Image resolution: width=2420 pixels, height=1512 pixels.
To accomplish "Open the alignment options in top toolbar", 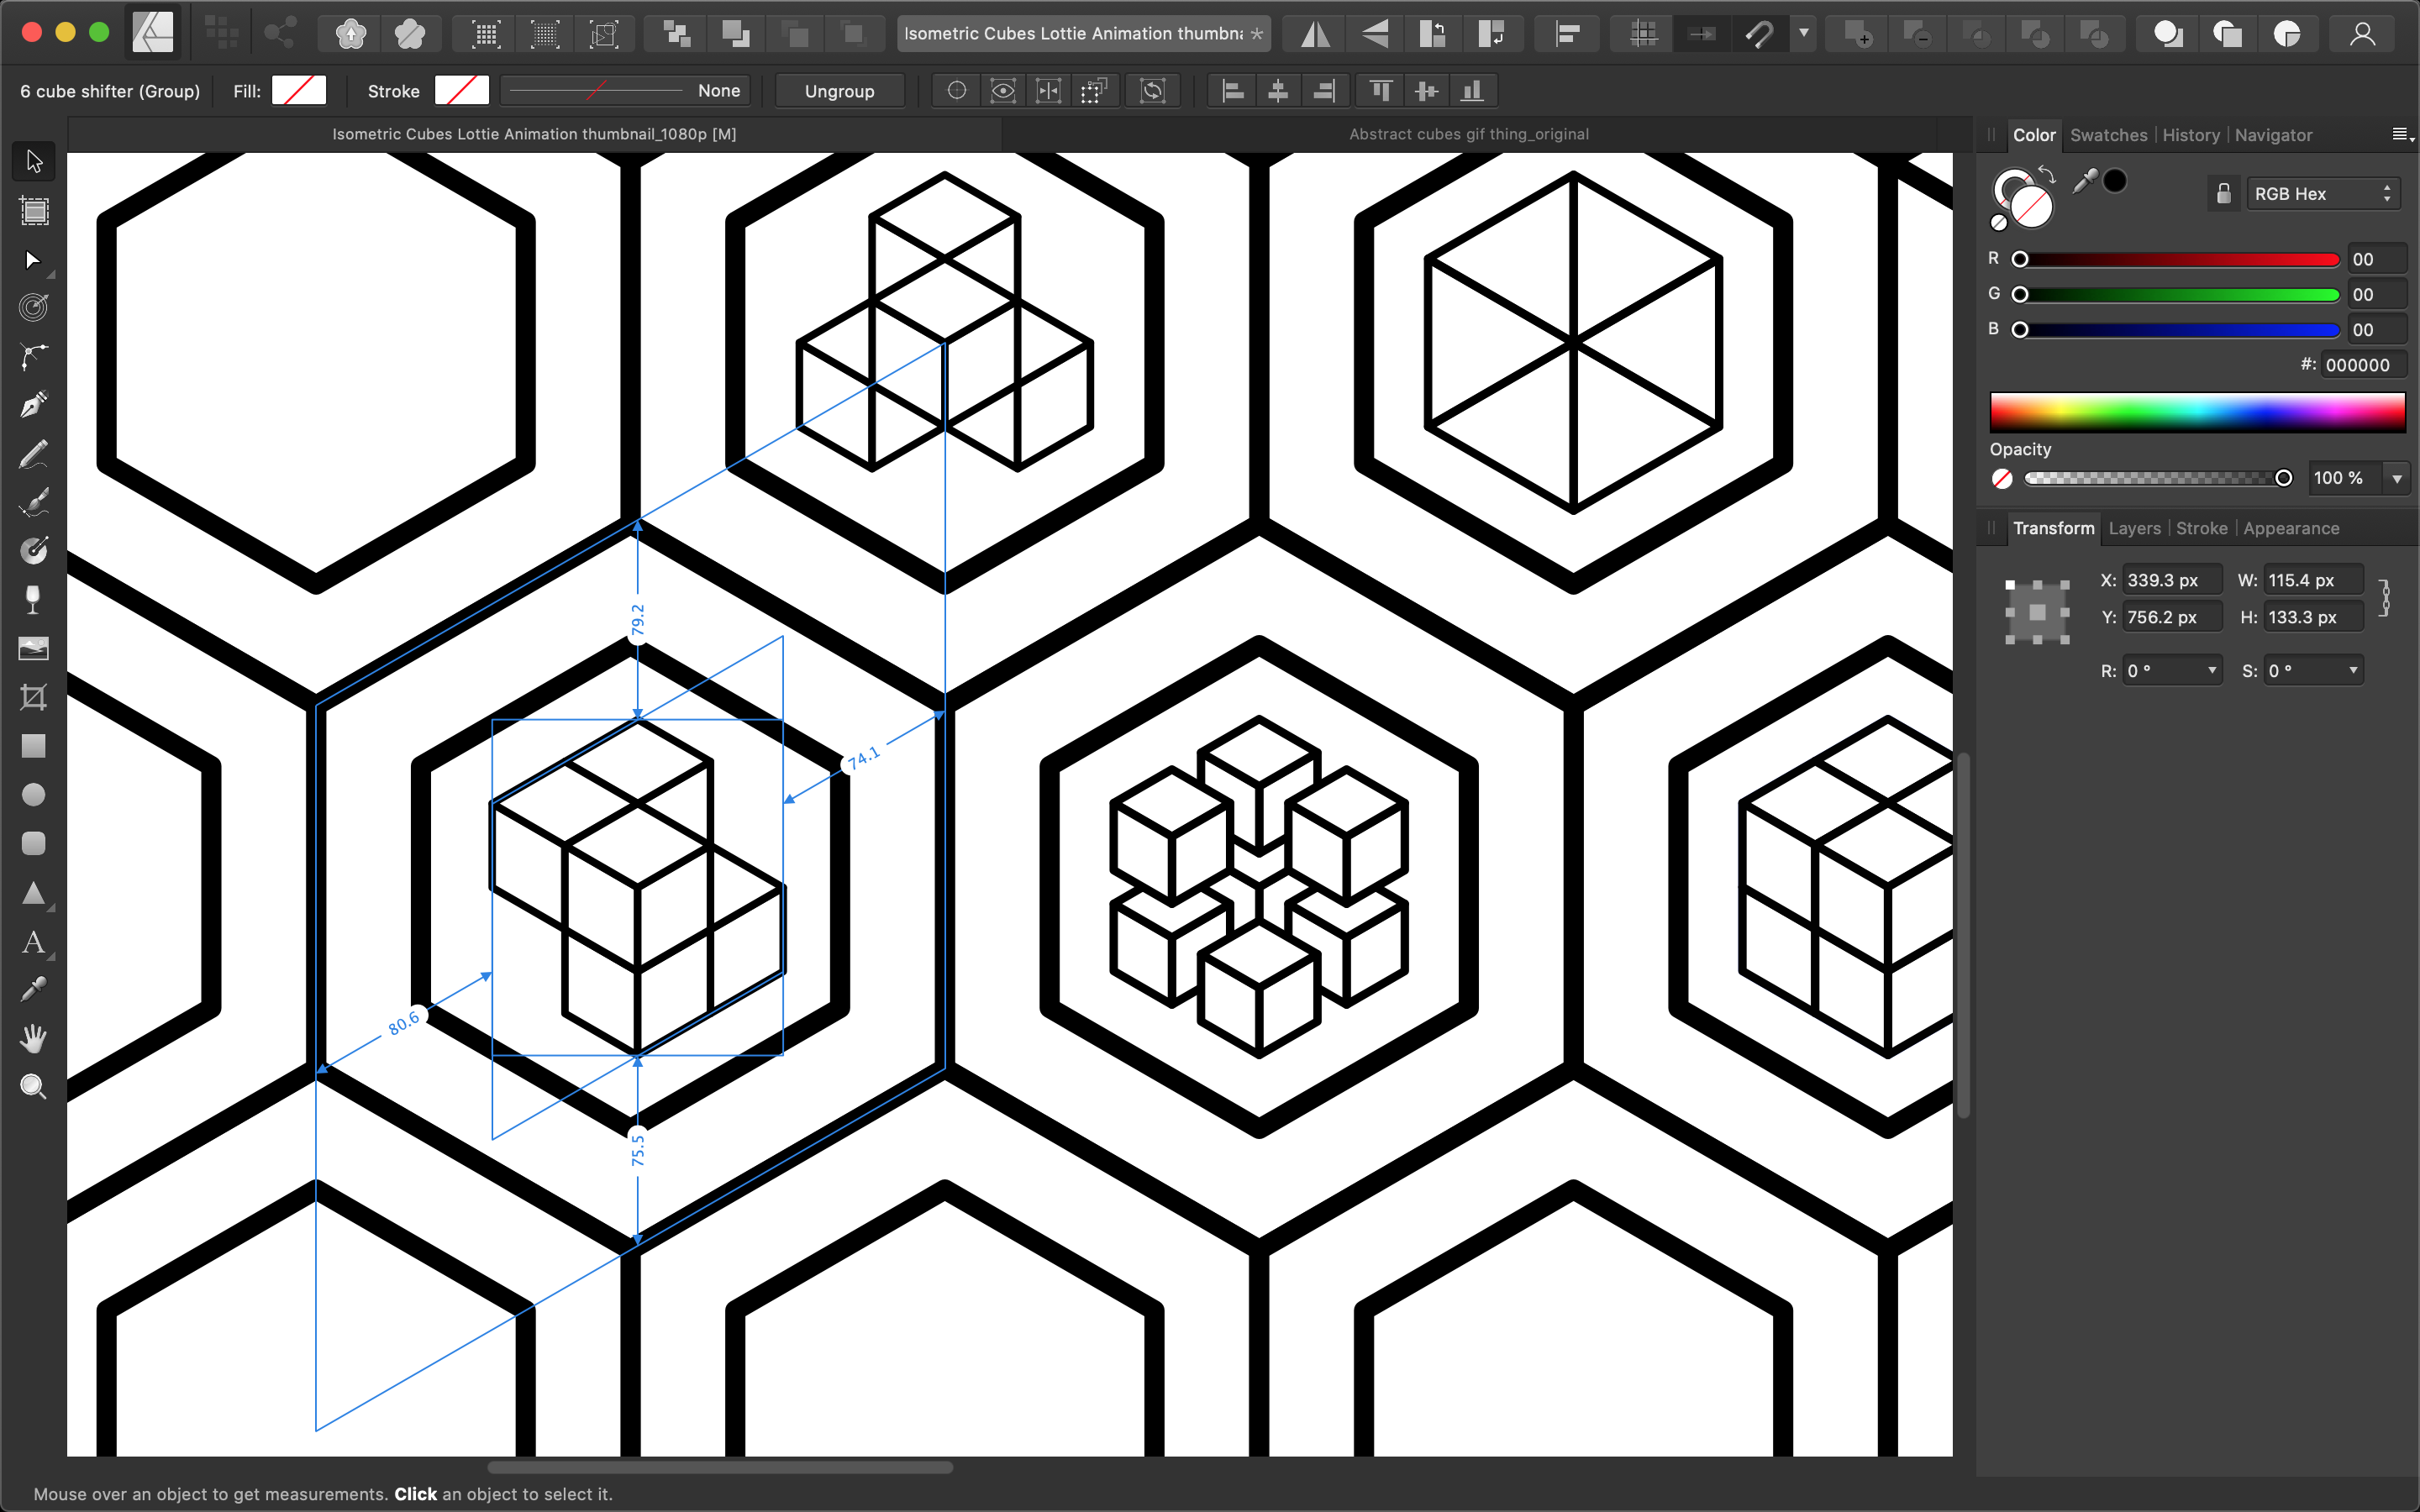I will (1567, 34).
